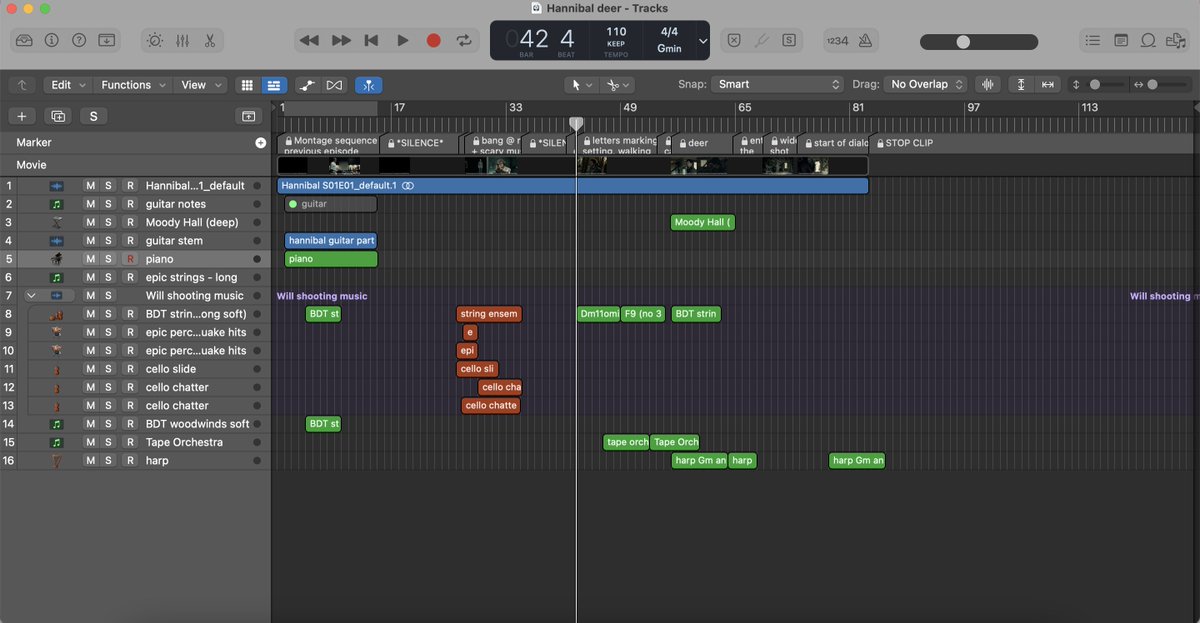The height and width of the screenshot is (623, 1200).
Task: Open the LCD display mode chevron
Action: [x=703, y=41]
